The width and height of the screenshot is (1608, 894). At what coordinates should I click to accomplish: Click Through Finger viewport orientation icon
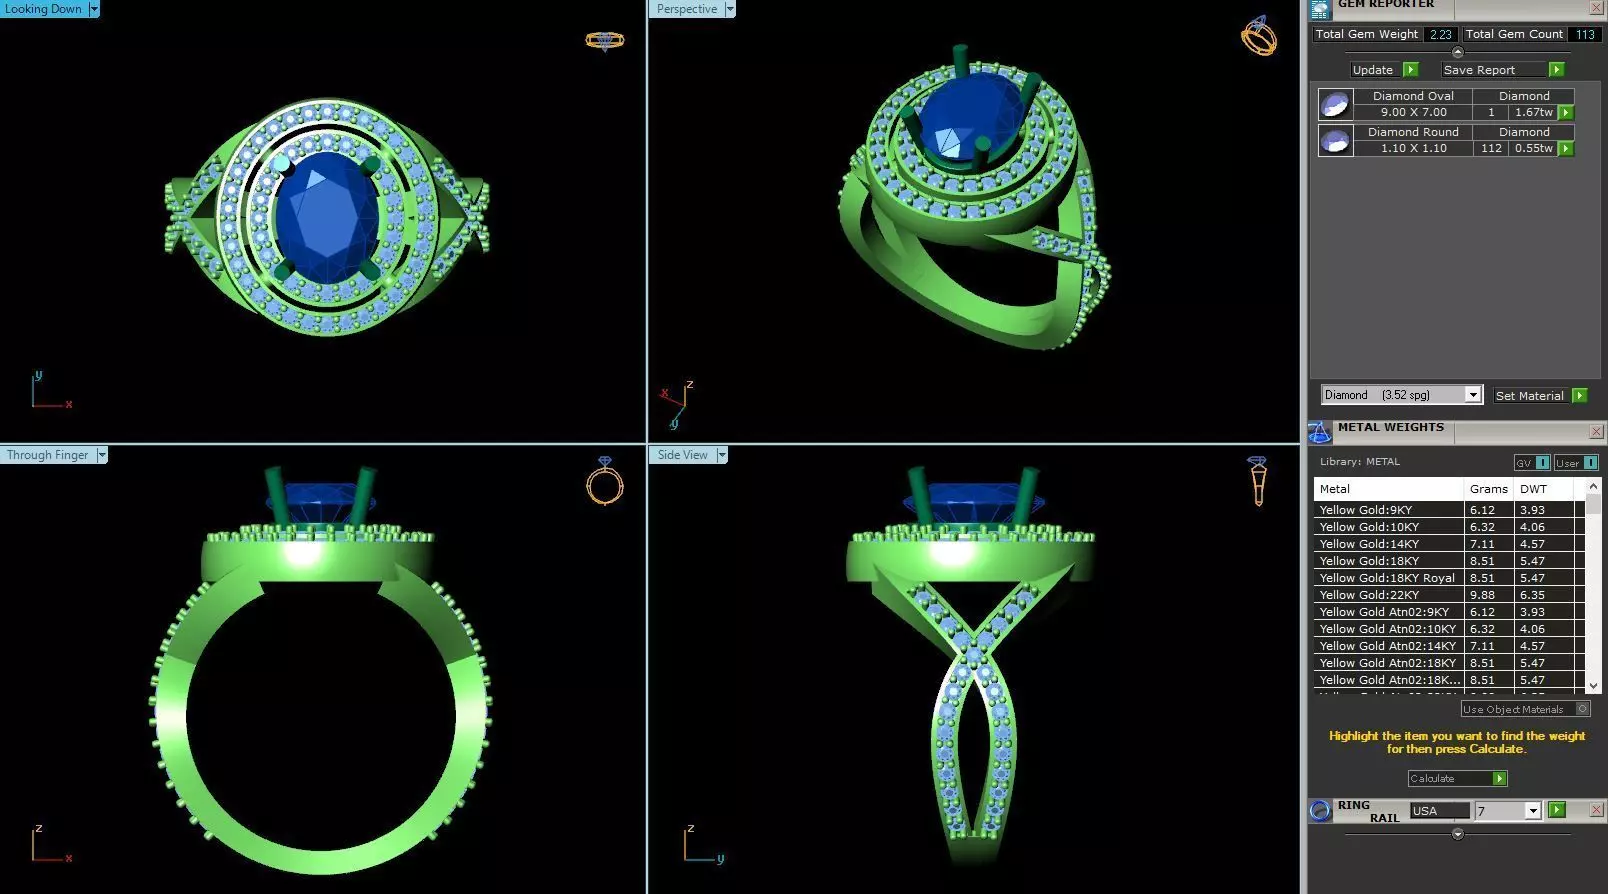coord(604,481)
